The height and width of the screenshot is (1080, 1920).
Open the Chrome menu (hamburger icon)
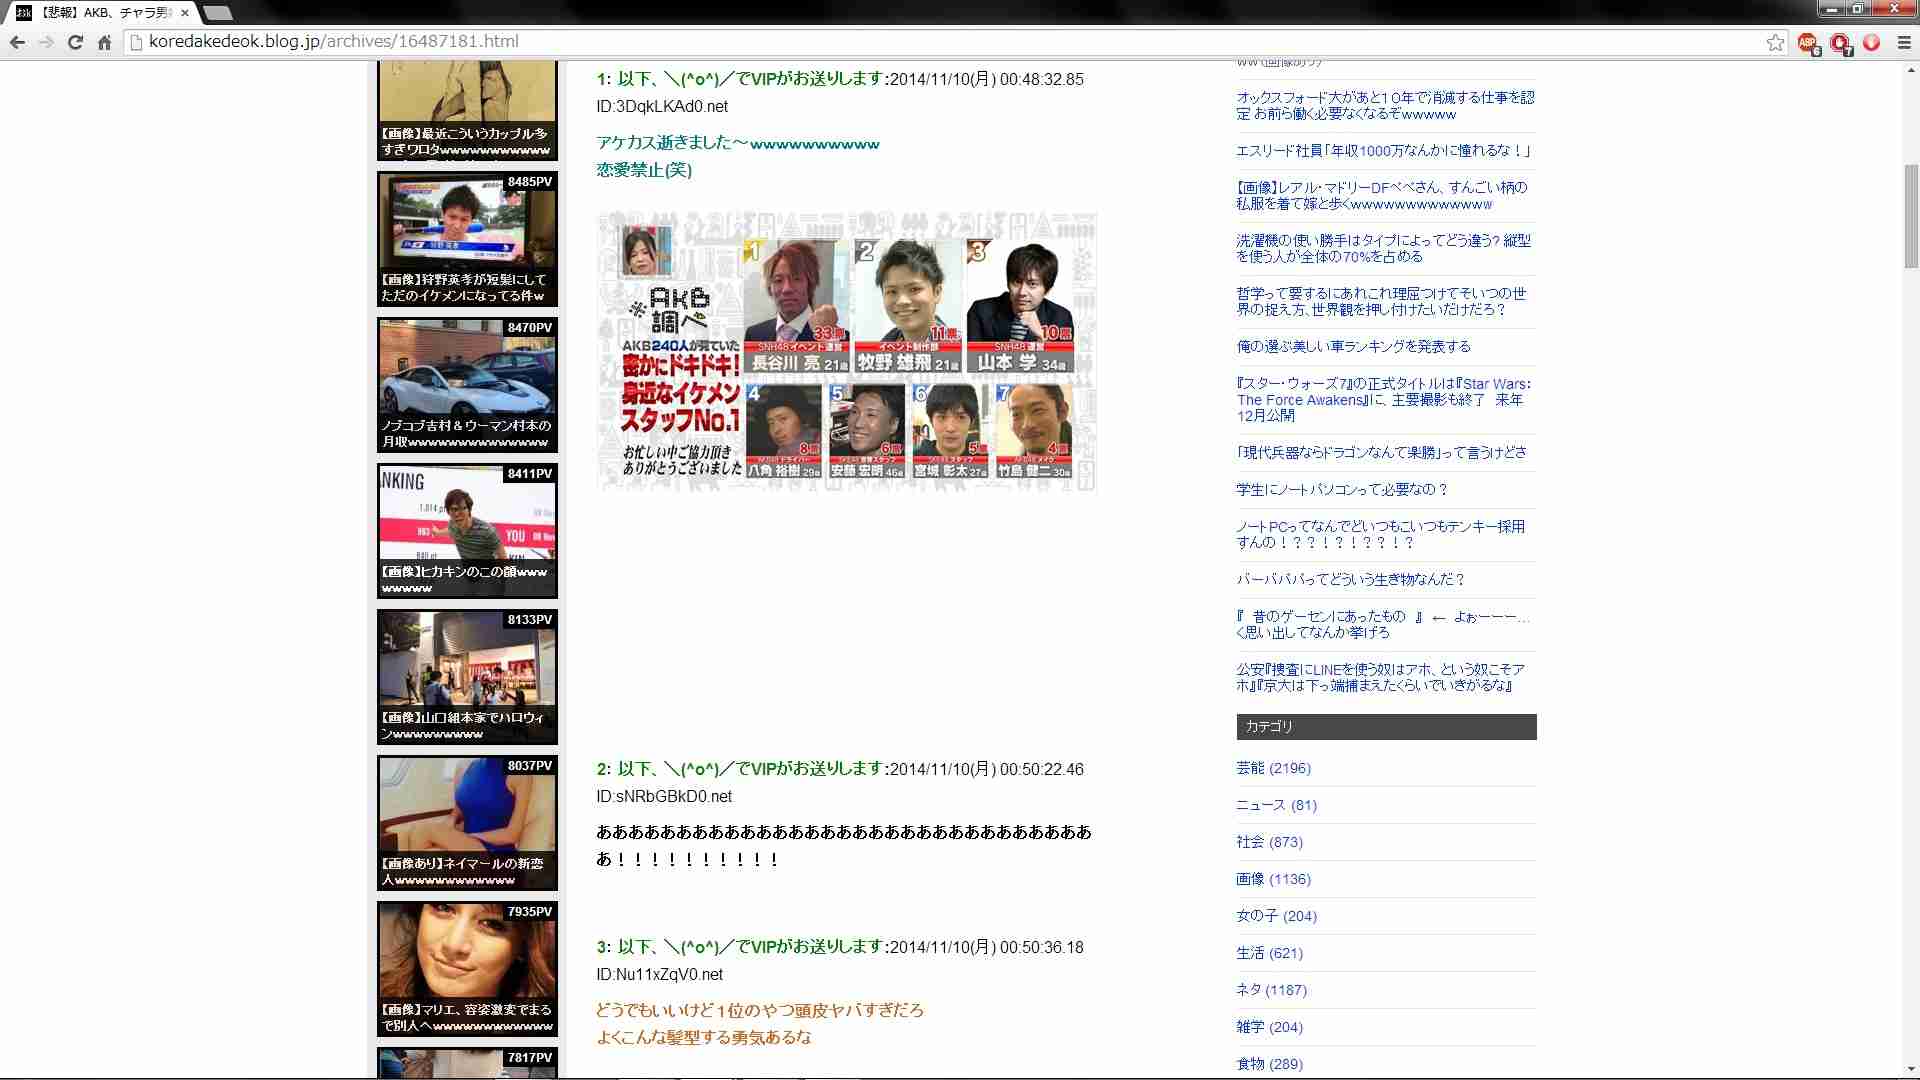pyautogui.click(x=1904, y=42)
